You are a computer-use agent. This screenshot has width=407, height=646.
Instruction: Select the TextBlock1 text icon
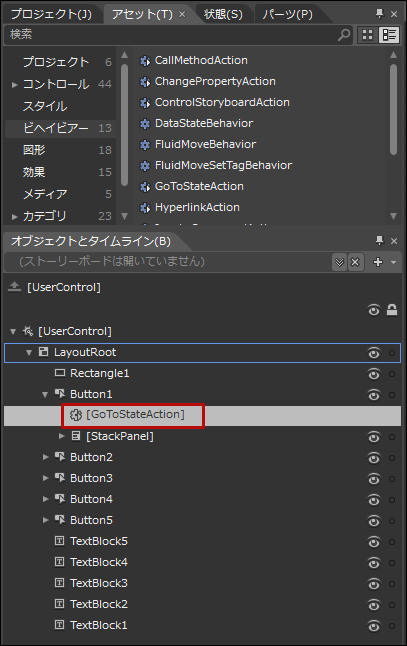pos(60,625)
